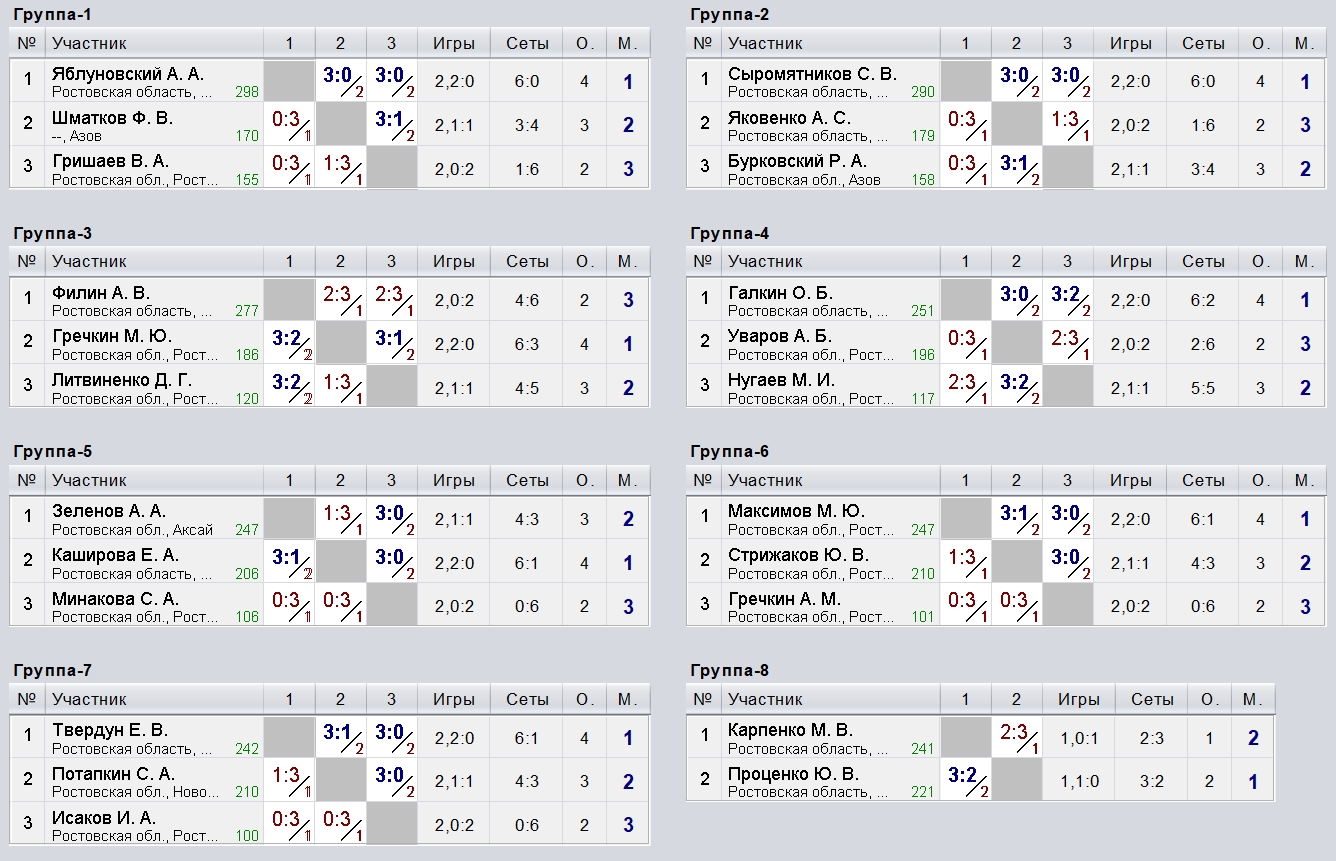Click the Игры column header in Группа-4
Image resolution: width=1336 pixels, height=861 pixels.
click(x=1130, y=261)
